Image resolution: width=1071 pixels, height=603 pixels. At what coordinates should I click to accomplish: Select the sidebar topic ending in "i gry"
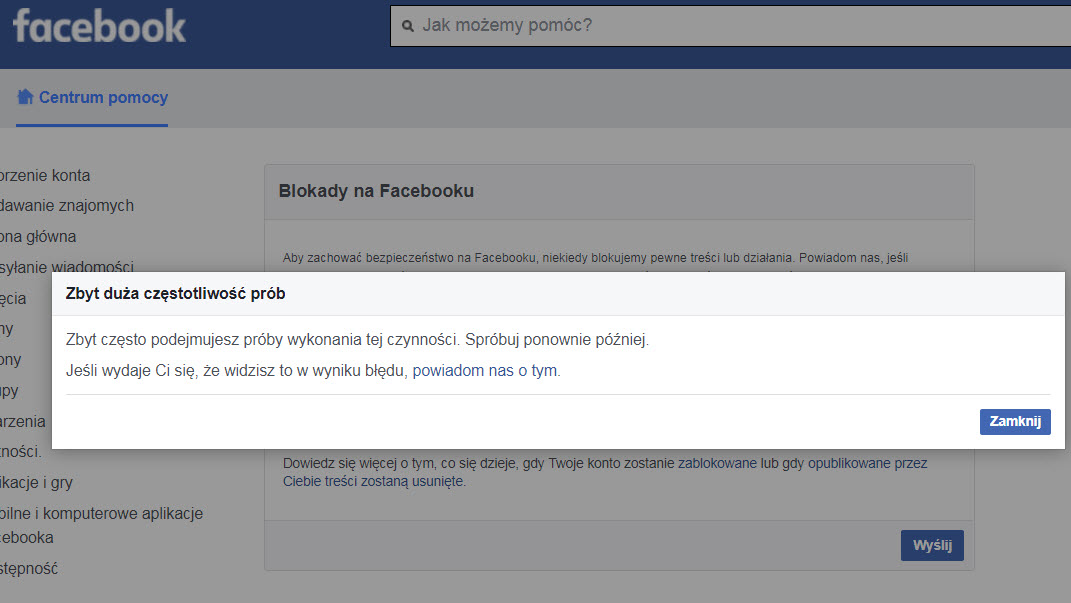tap(37, 483)
